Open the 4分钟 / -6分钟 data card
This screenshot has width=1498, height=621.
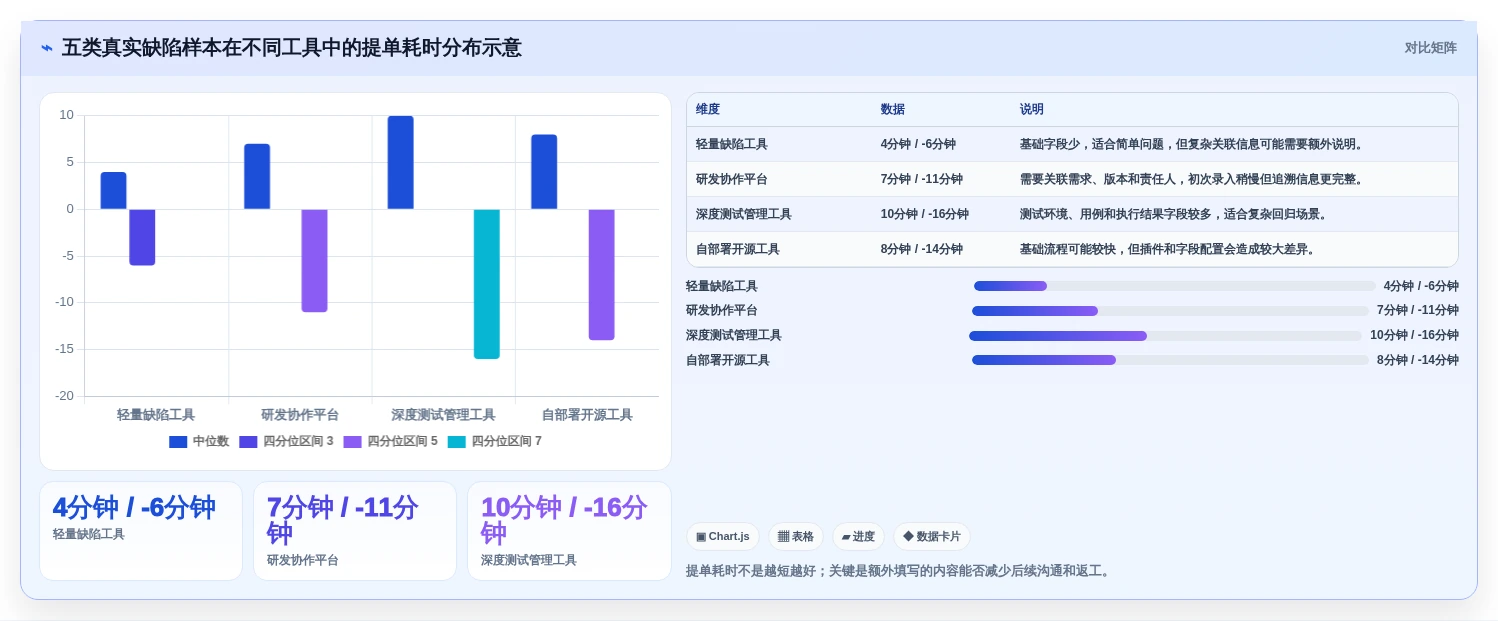tap(141, 531)
